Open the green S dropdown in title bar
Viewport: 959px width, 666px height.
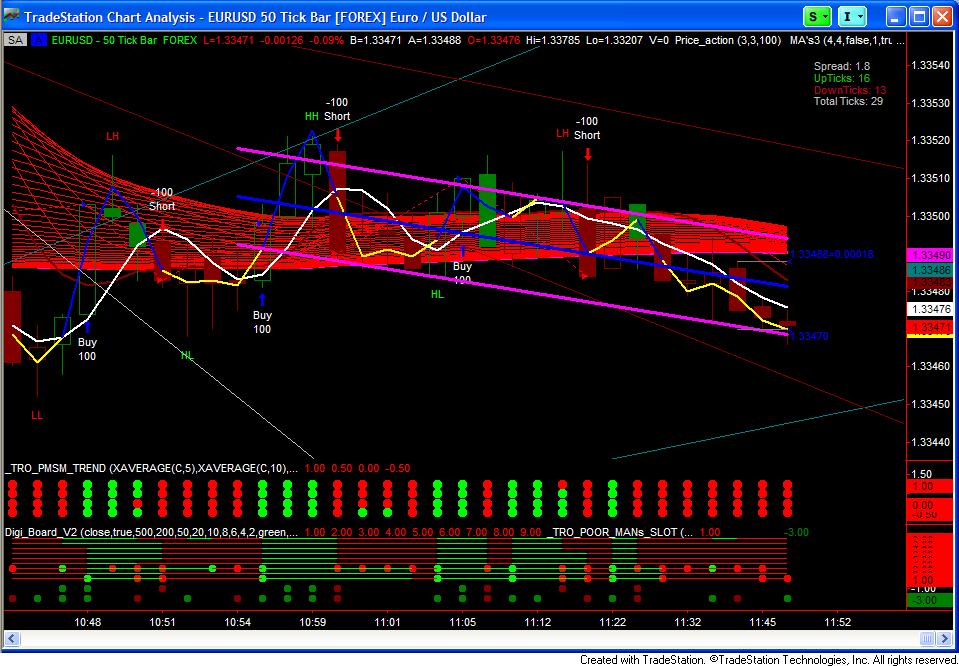(818, 17)
